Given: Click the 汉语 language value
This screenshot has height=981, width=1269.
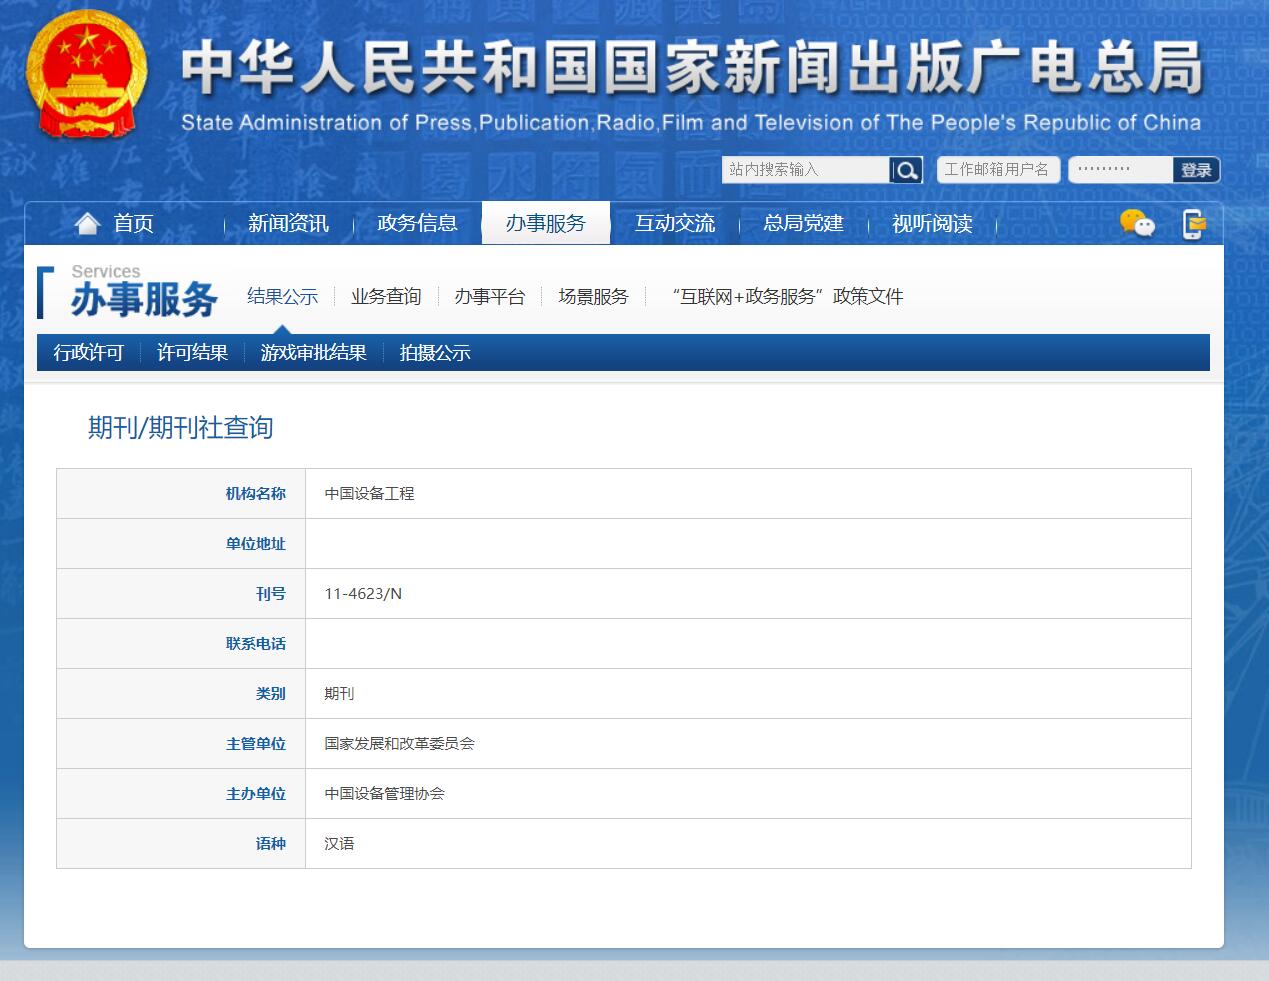Looking at the screenshot, I should (x=339, y=844).
